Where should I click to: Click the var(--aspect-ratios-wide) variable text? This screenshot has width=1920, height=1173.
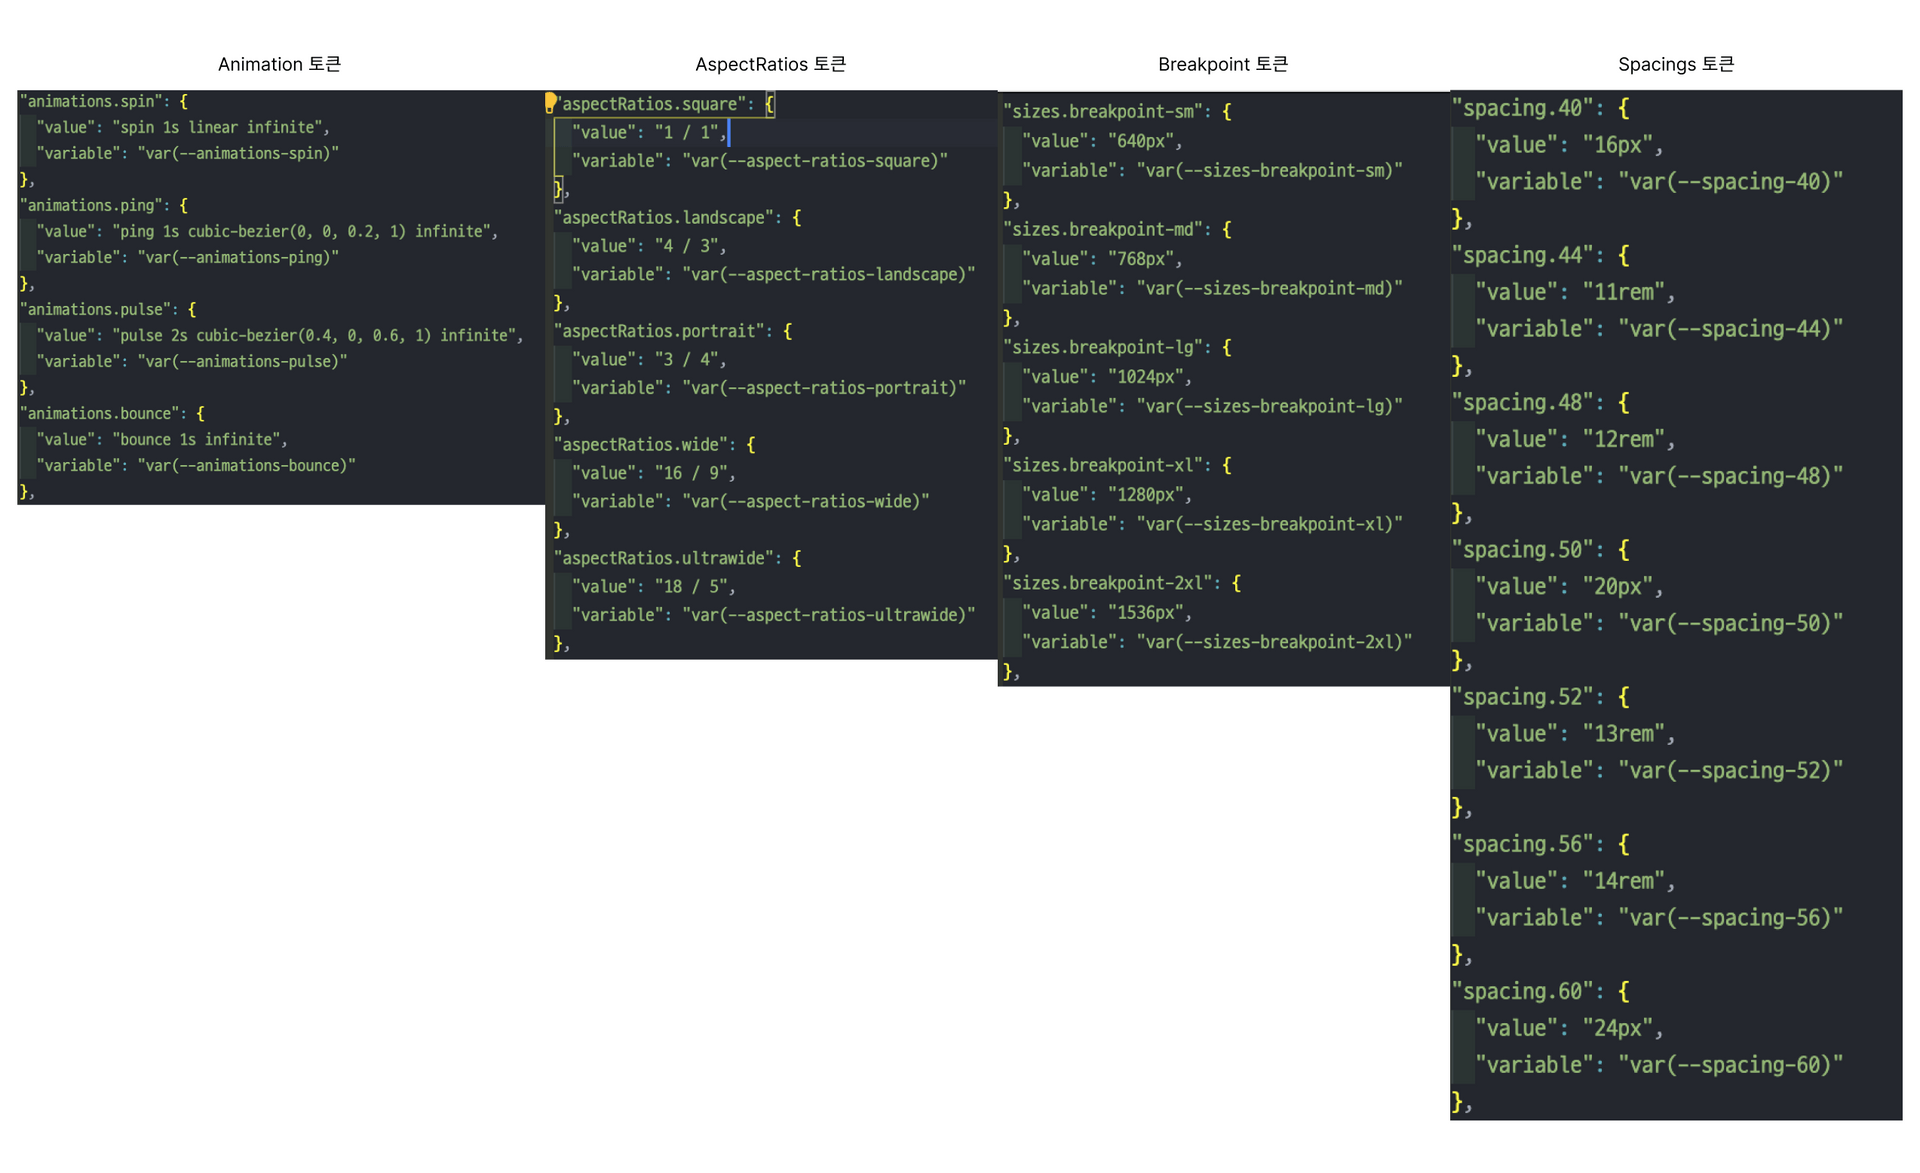(x=806, y=502)
